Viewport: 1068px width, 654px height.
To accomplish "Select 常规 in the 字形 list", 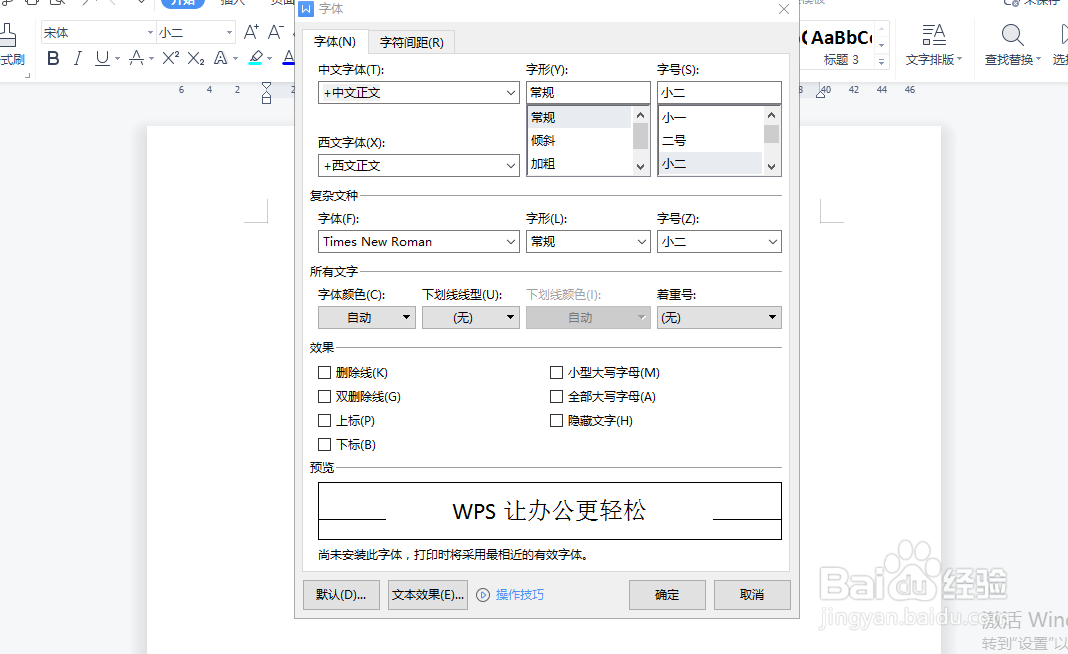I will pos(580,117).
